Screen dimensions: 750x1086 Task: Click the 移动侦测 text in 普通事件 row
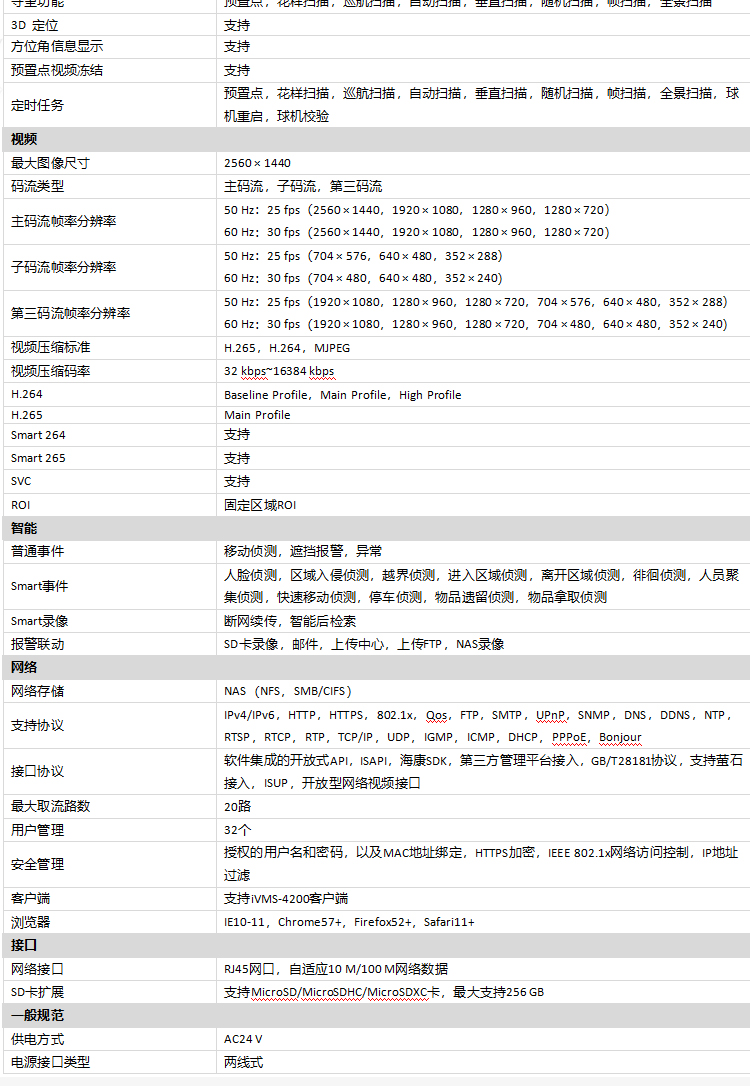pyautogui.click(x=250, y=551)
